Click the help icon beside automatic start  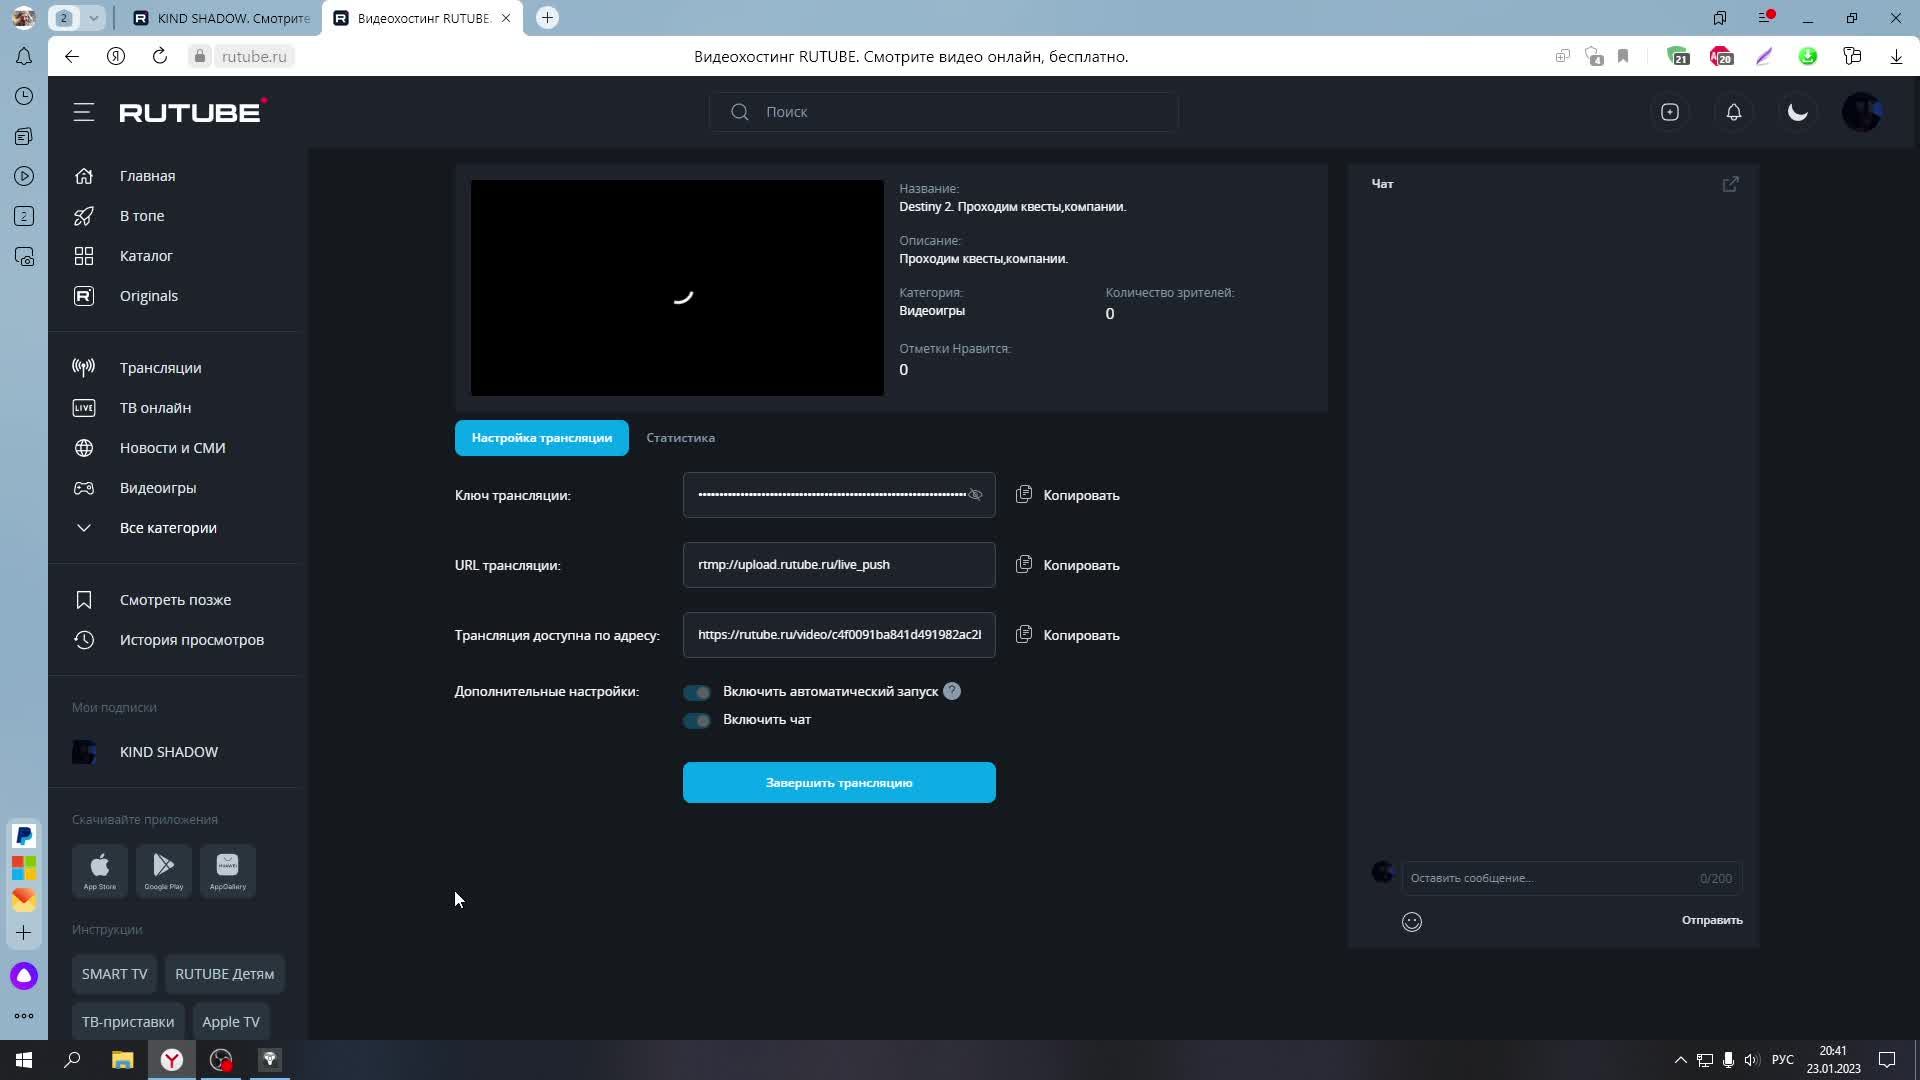click(x=952, y=691)
